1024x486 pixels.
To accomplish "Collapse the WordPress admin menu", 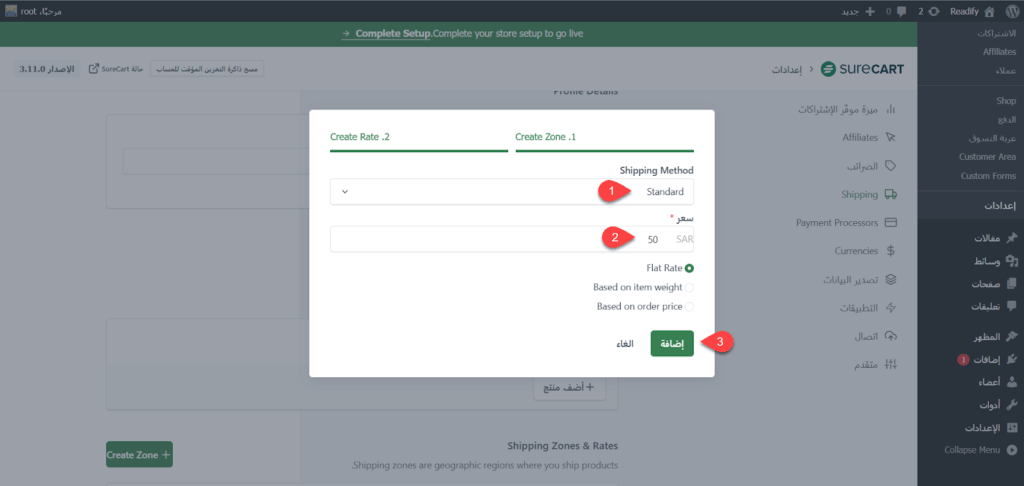I will pyautogui.click(x=973, y=450).
